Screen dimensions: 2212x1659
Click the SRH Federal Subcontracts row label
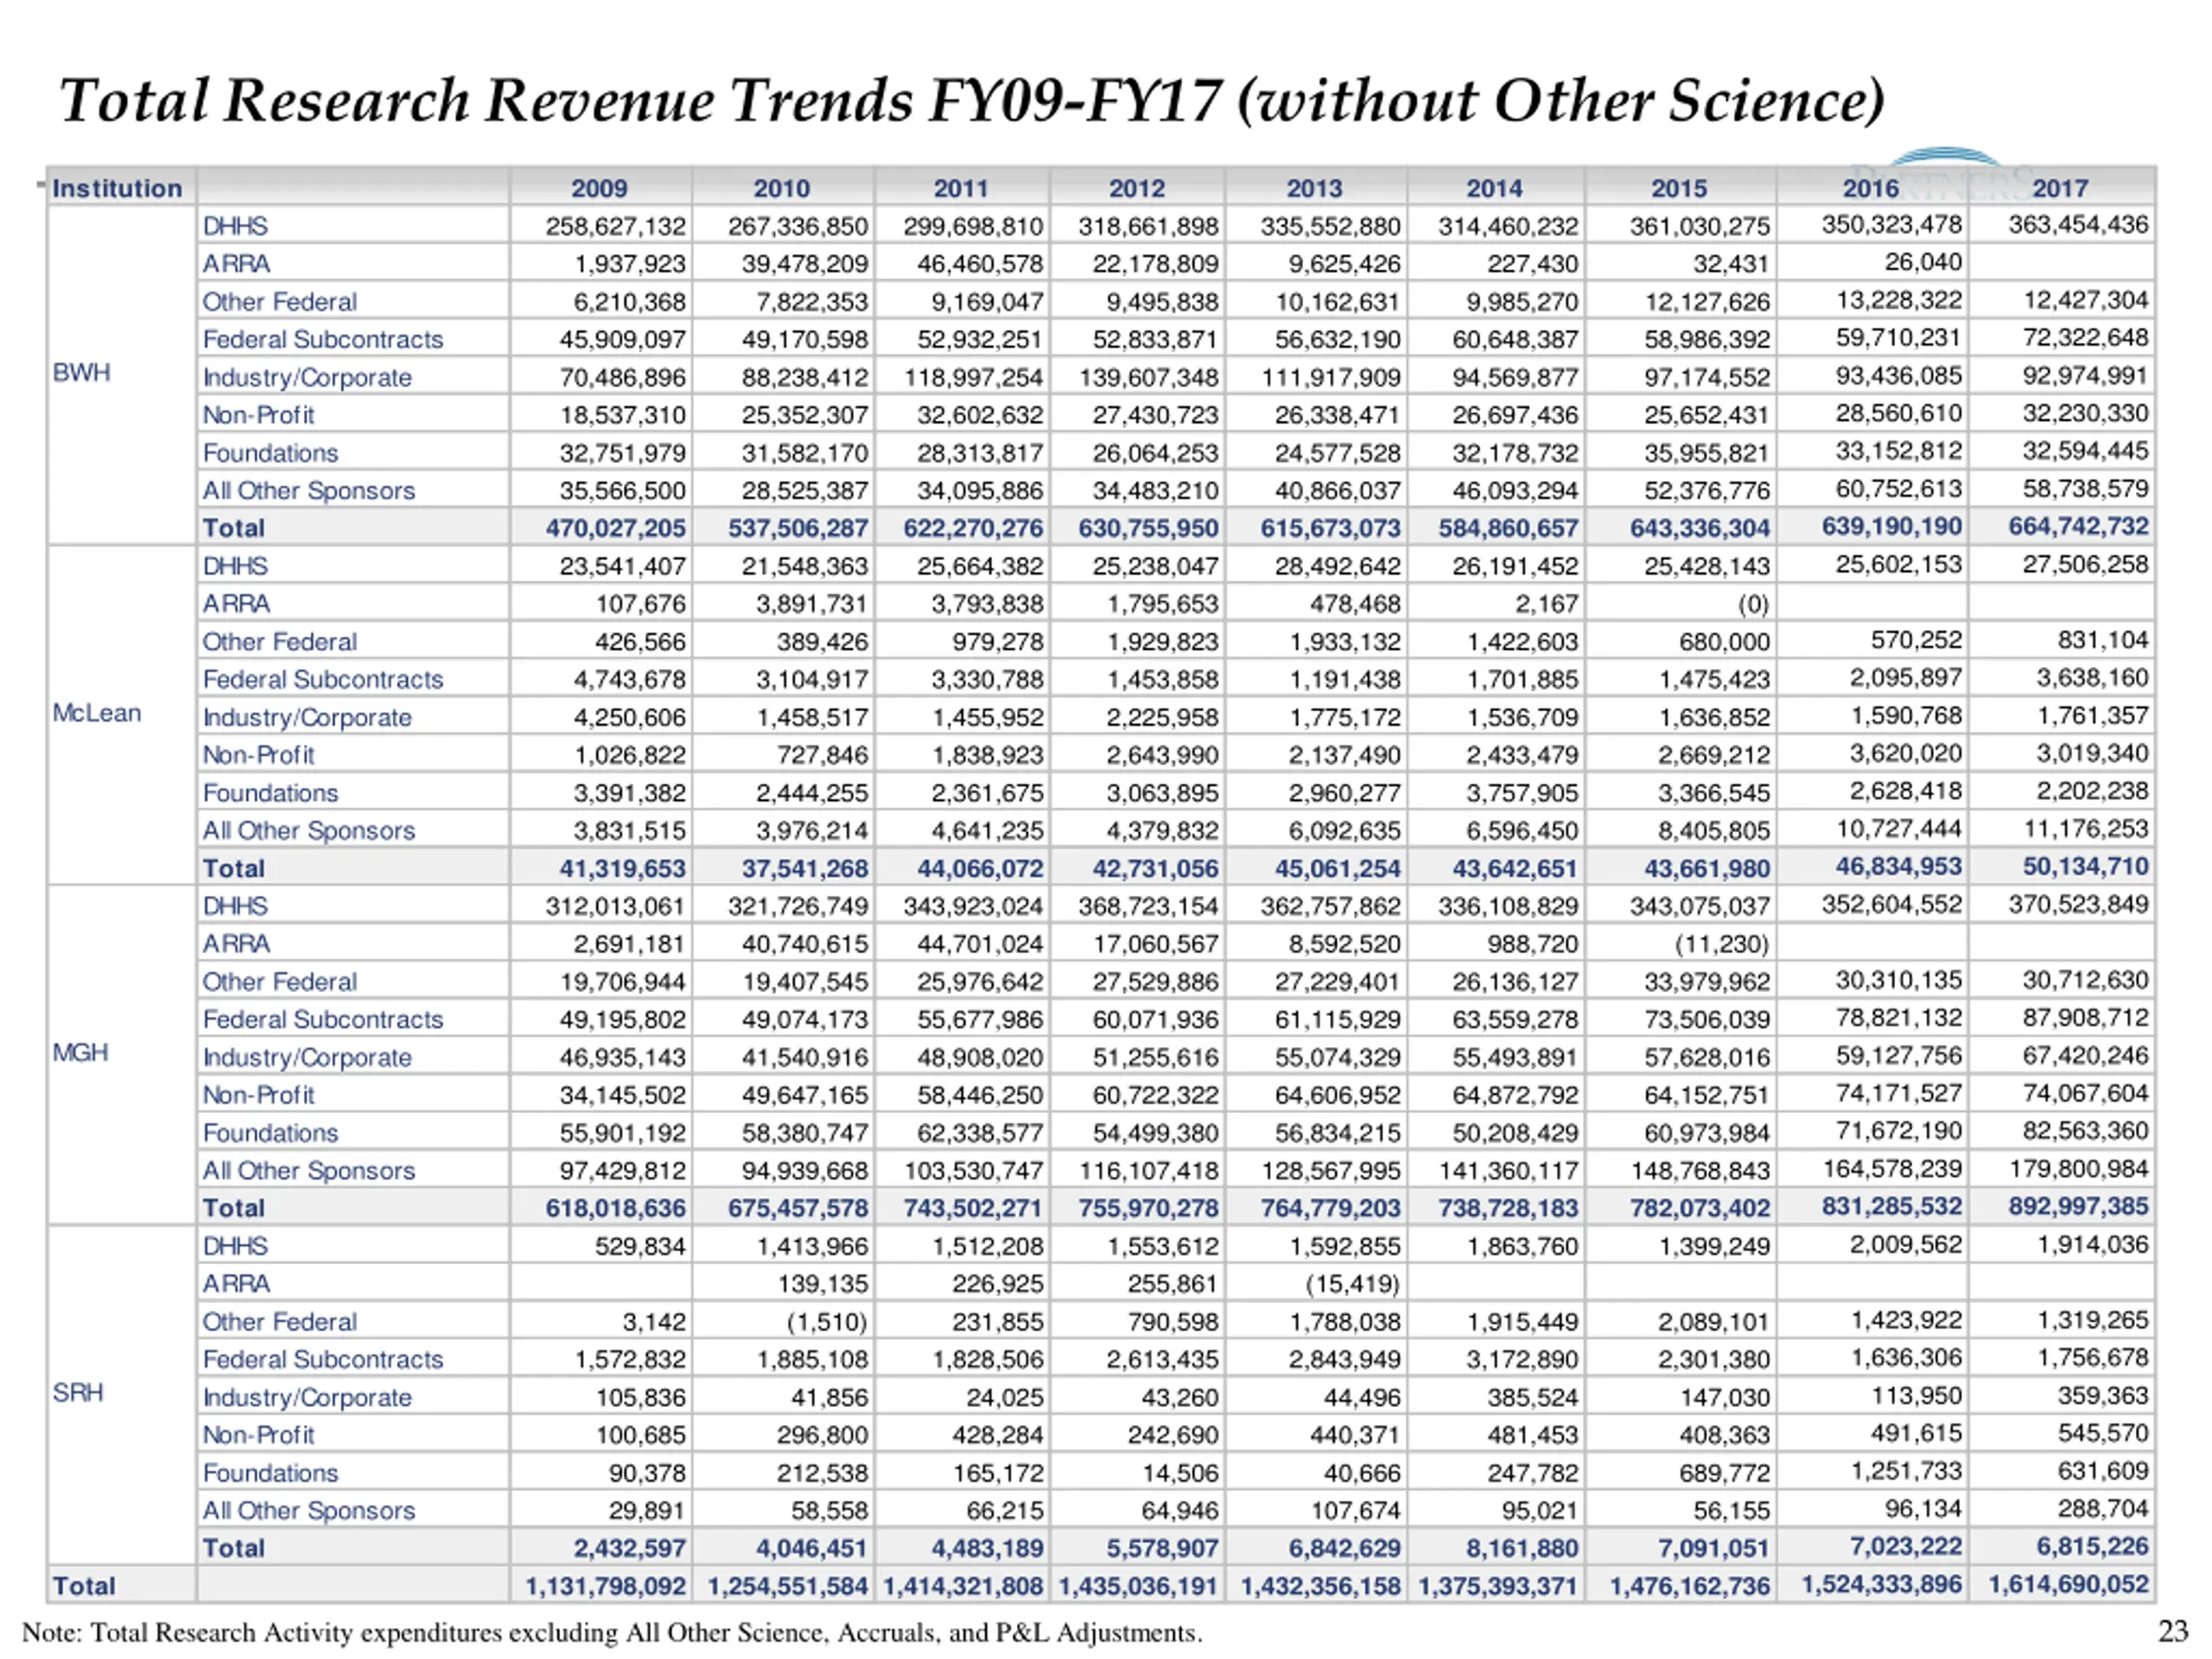(322, 1359)
